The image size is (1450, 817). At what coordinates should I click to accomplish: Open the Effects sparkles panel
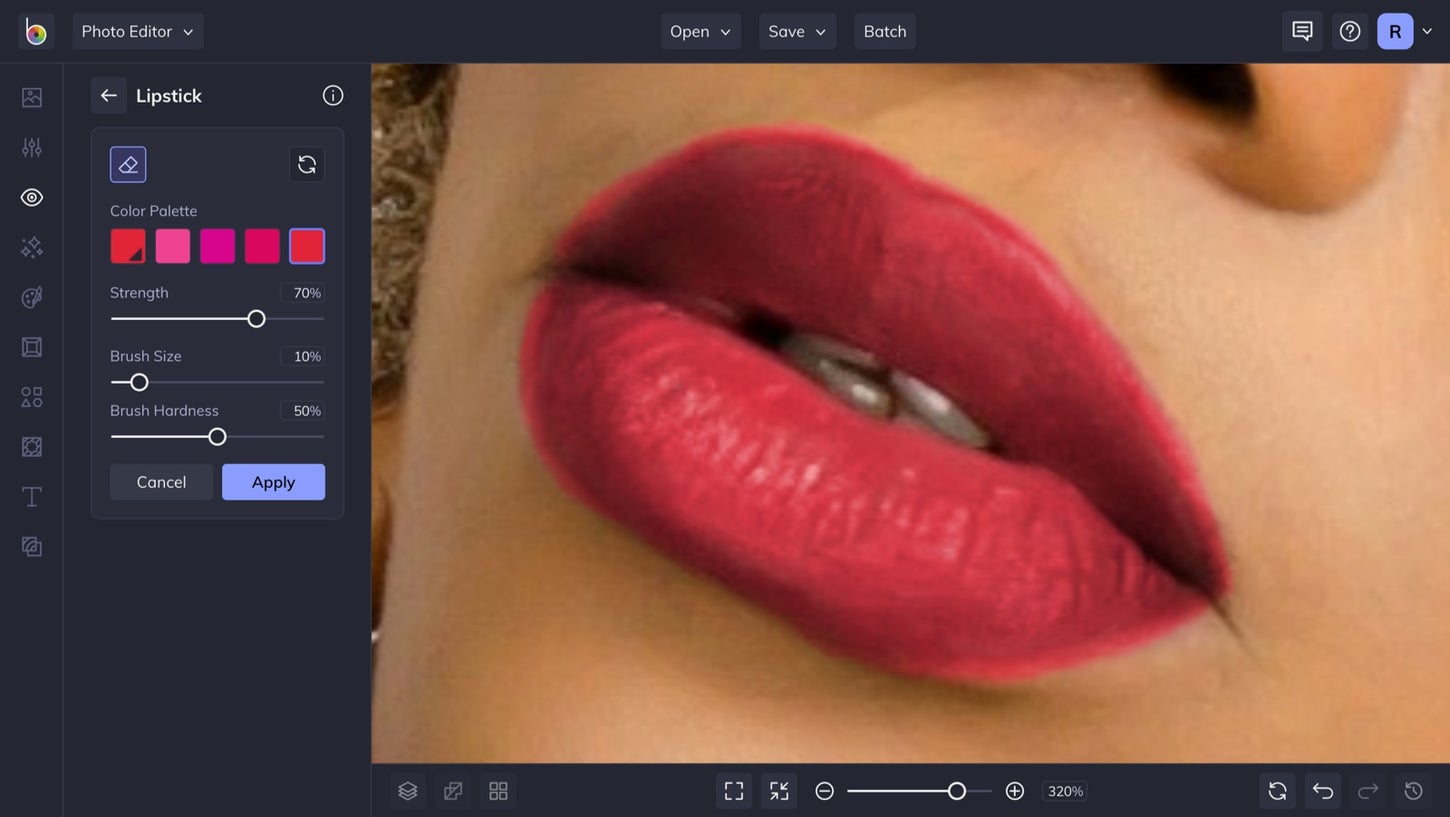(31, 247)
